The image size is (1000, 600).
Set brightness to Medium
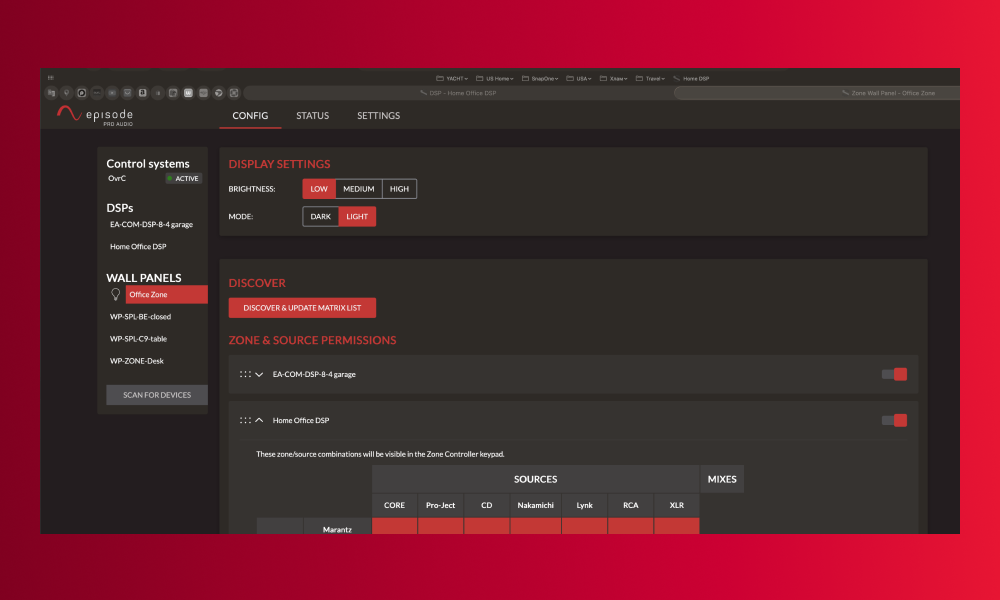pos(358,189)
